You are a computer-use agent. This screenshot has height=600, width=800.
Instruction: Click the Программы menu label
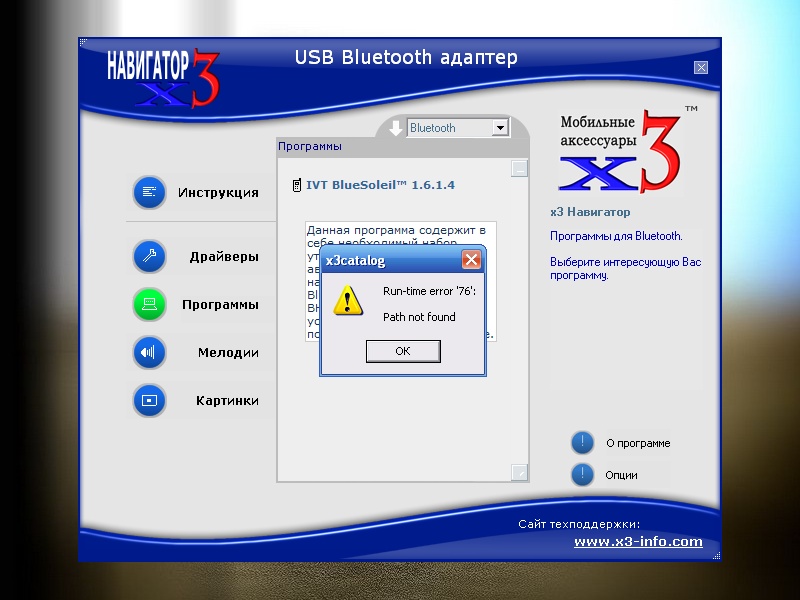220,305
